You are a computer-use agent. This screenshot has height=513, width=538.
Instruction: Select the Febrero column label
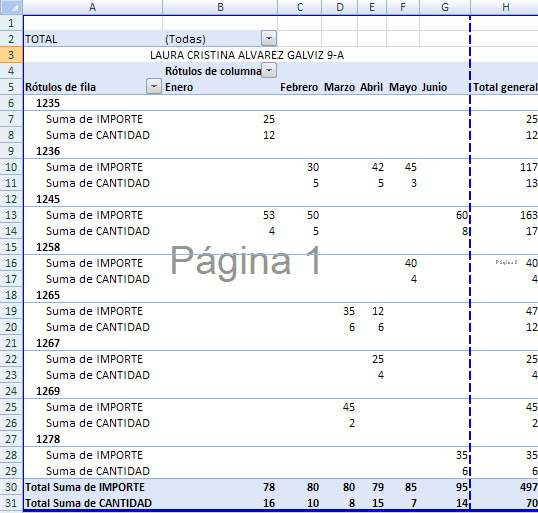(299, 87)
